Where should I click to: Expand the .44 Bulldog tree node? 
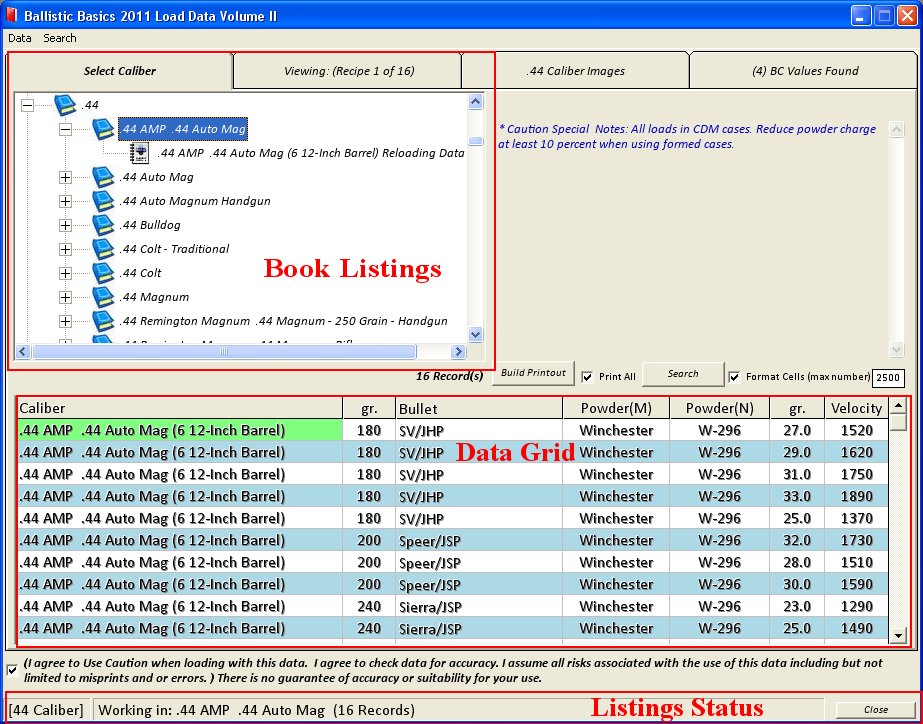[66, 225]
